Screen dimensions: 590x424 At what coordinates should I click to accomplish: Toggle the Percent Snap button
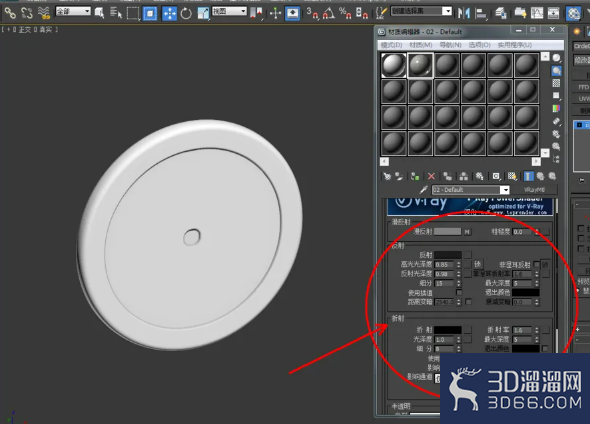tap(345, 13)
